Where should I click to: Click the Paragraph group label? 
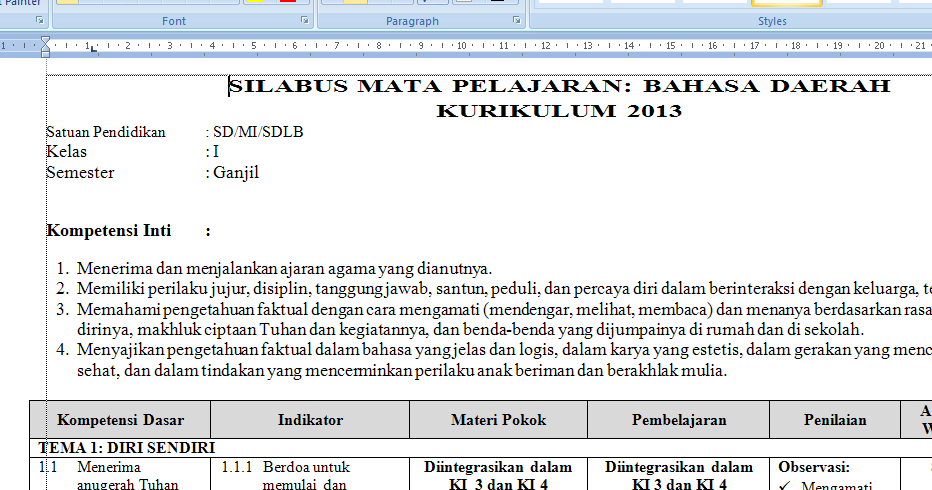pyautogui.click(x=412, y=21)
